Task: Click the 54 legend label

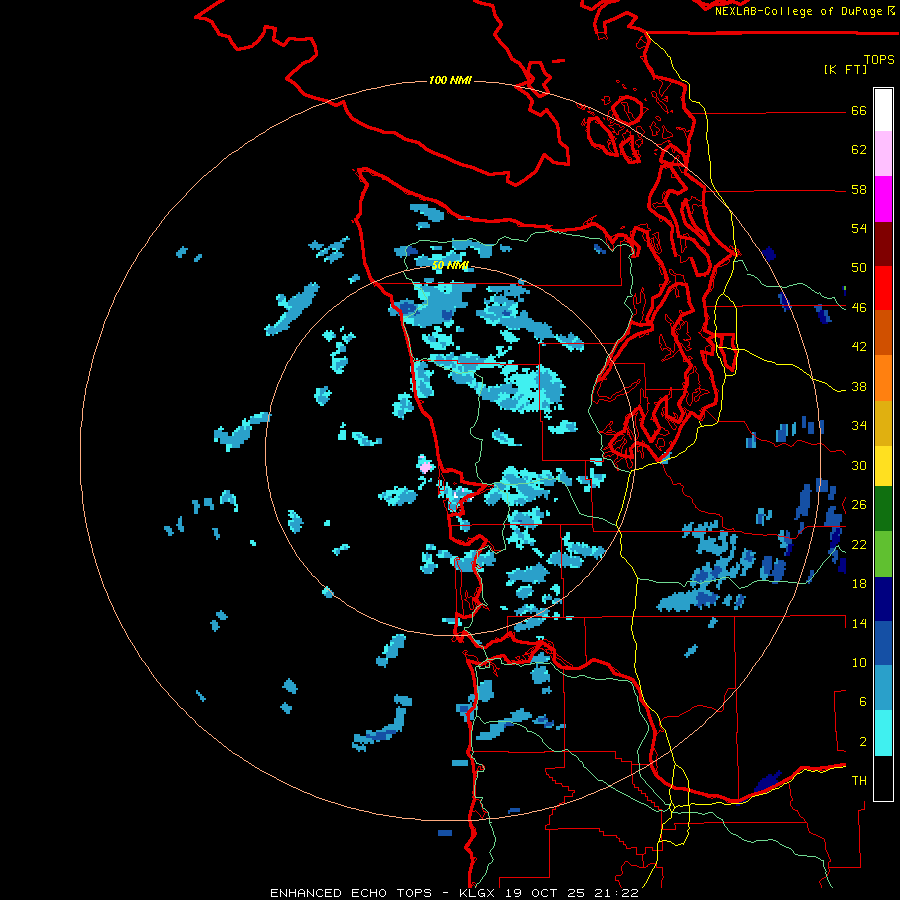Action: 859,228
